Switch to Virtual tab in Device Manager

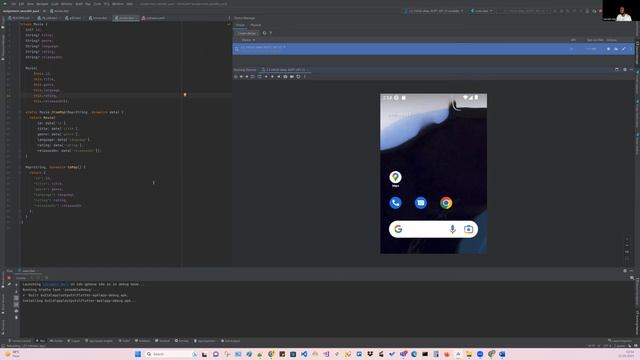pyautogui.click(x=240, y=25)
